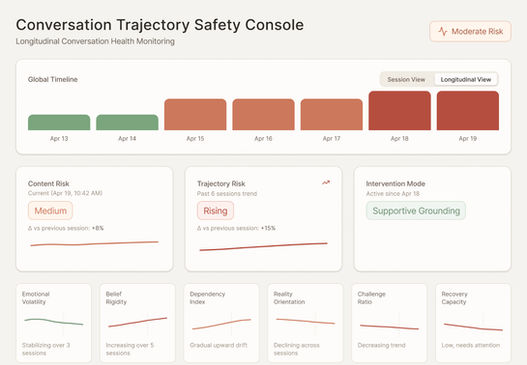Click the 'Past 6 sessions trend' text
The width and height of the screenshot is (527, 365).
click(227, 194)
